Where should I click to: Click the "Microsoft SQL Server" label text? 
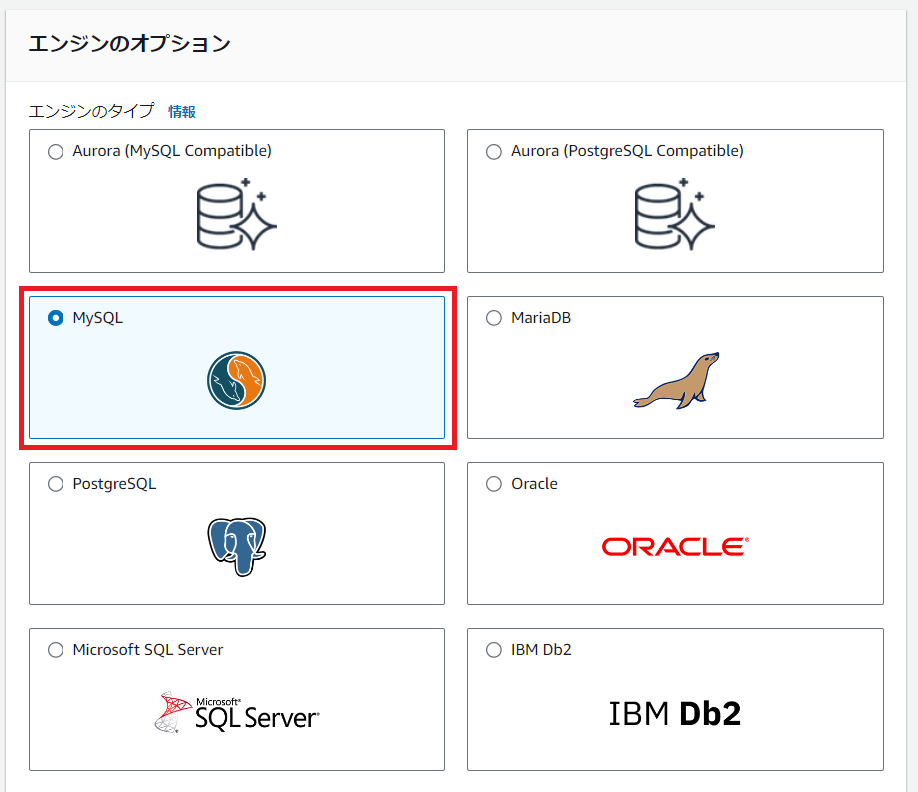(148, 650)
